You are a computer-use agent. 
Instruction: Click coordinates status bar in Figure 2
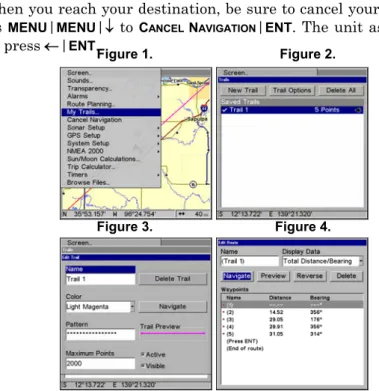coord(292,214)
